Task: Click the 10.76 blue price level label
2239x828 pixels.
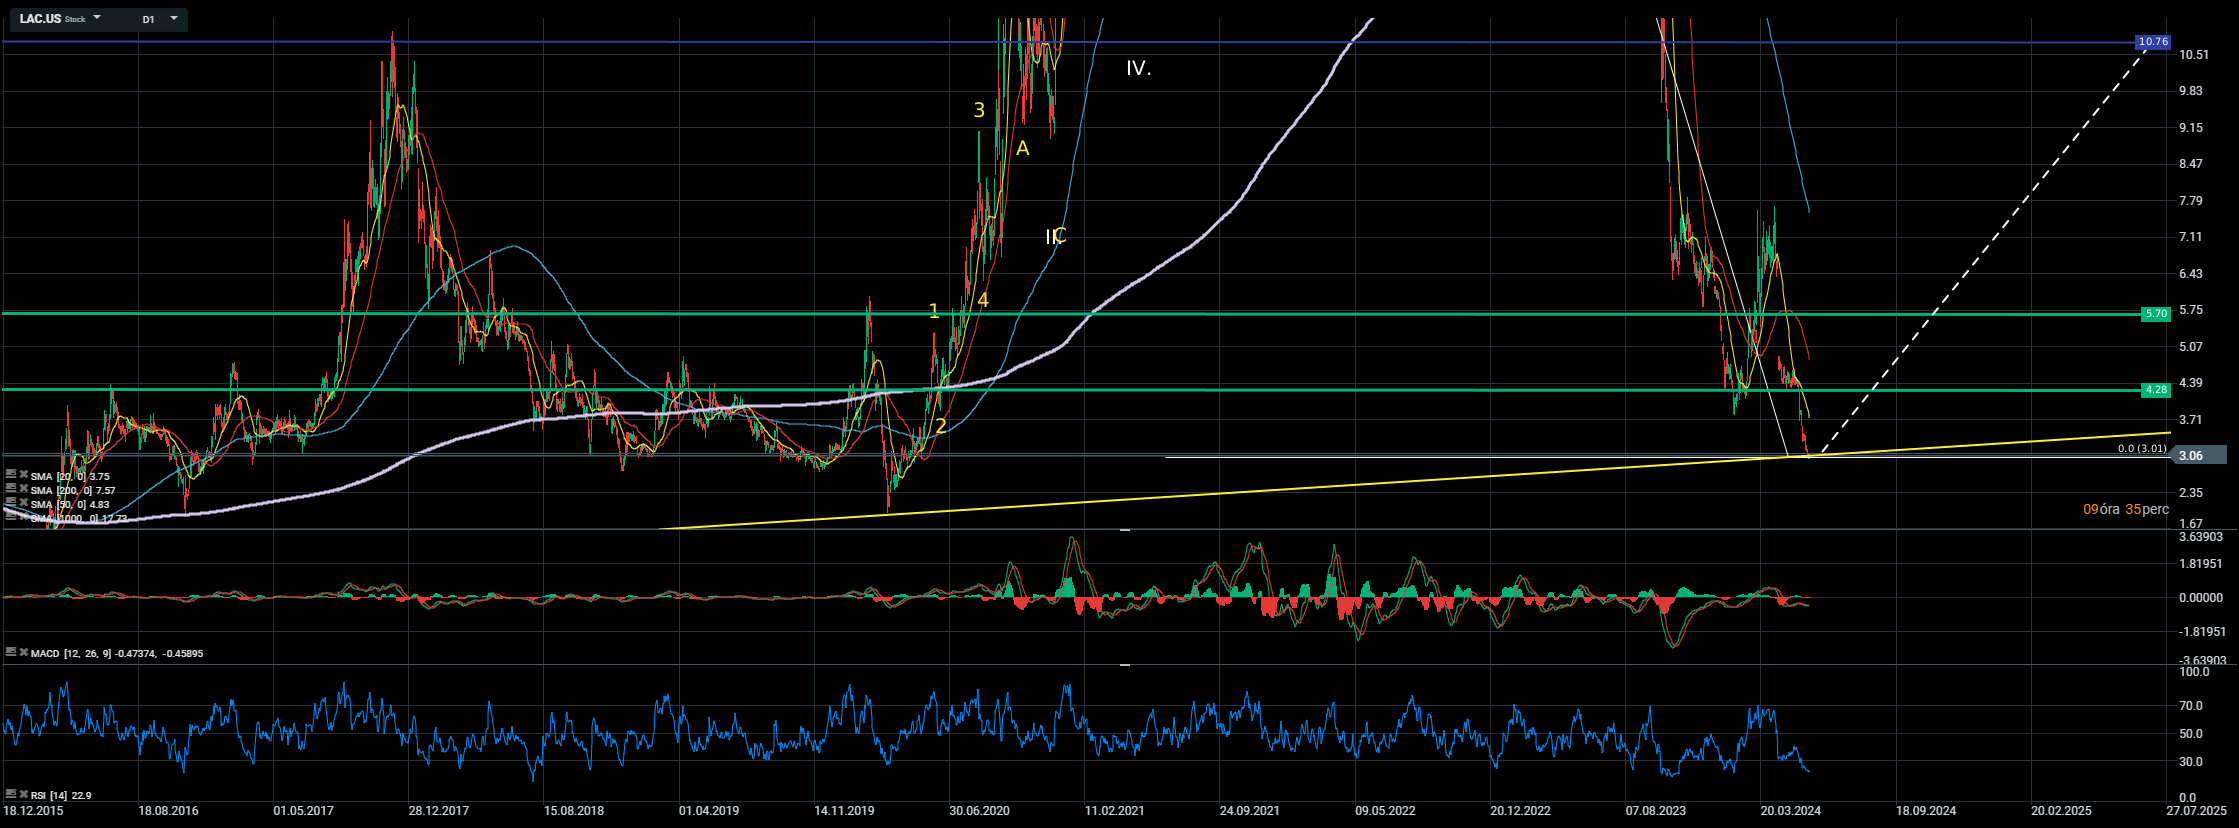Action: (x=2152, y=42)
